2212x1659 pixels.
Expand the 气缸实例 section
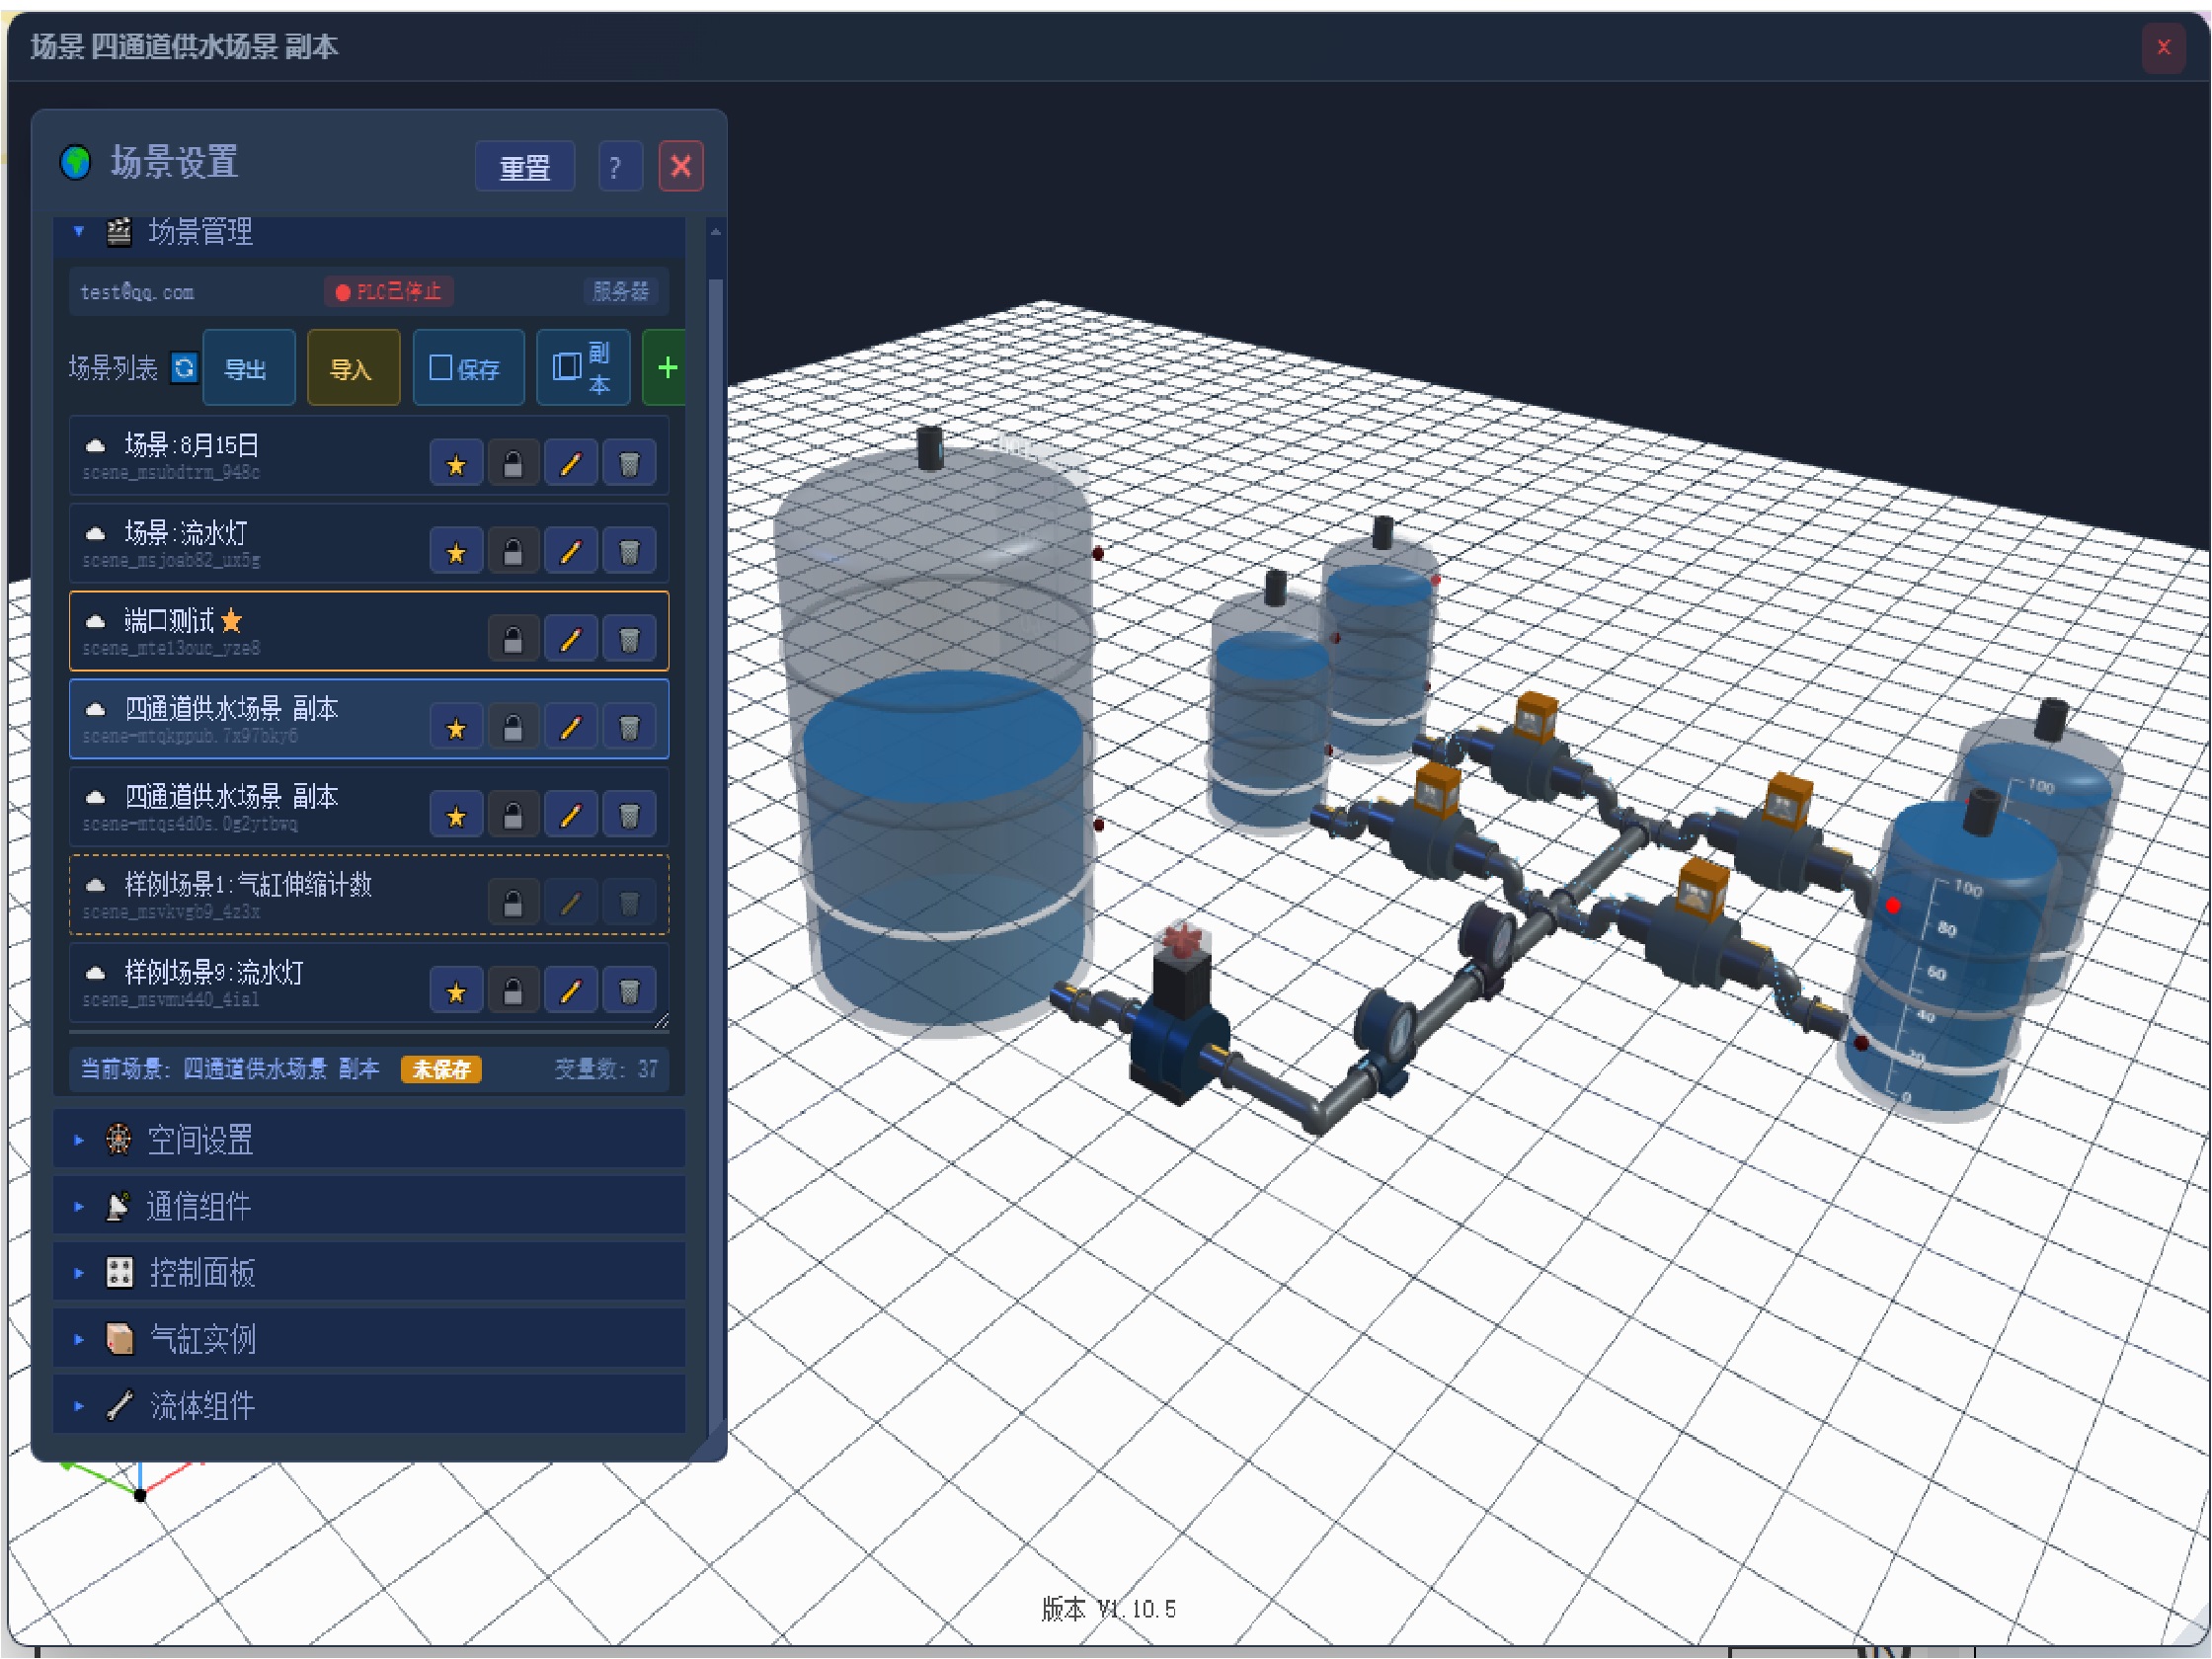point(369,1338)
